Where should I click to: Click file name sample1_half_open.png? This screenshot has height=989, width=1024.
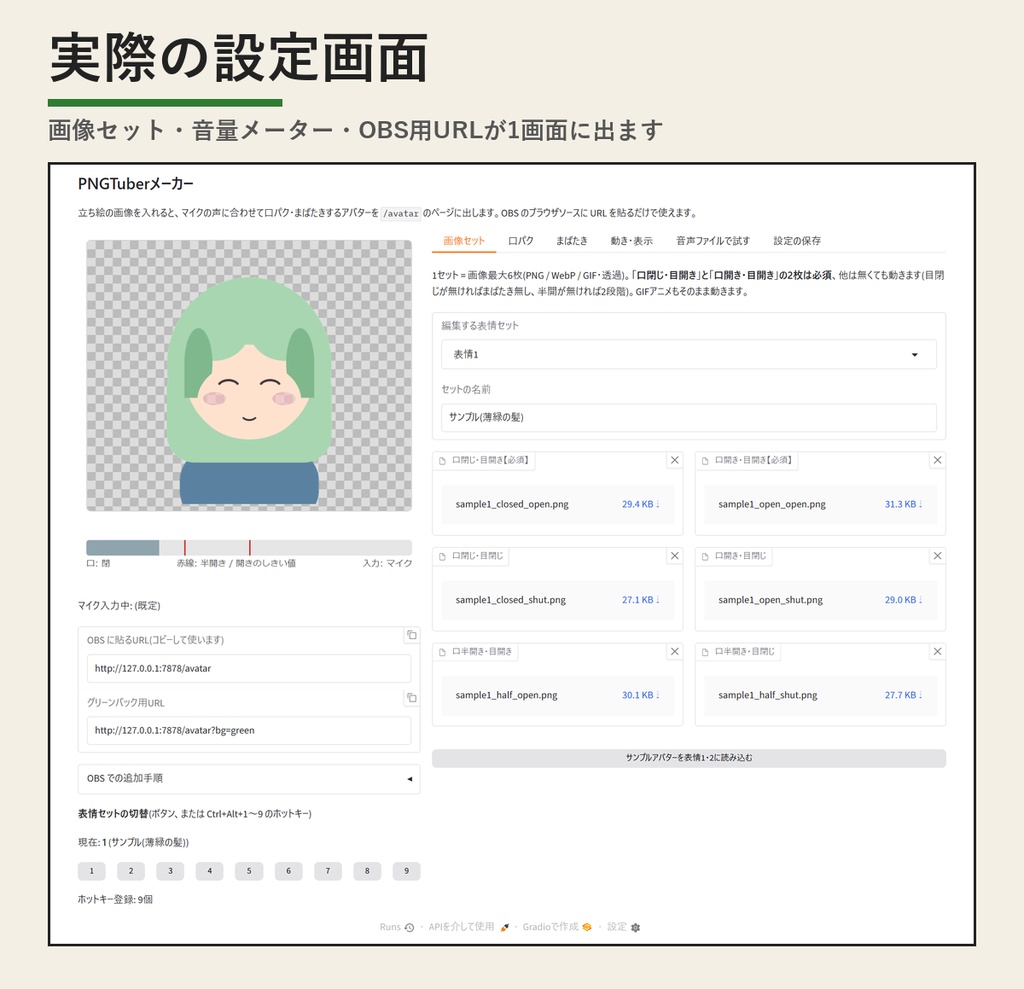click(507, 695)
